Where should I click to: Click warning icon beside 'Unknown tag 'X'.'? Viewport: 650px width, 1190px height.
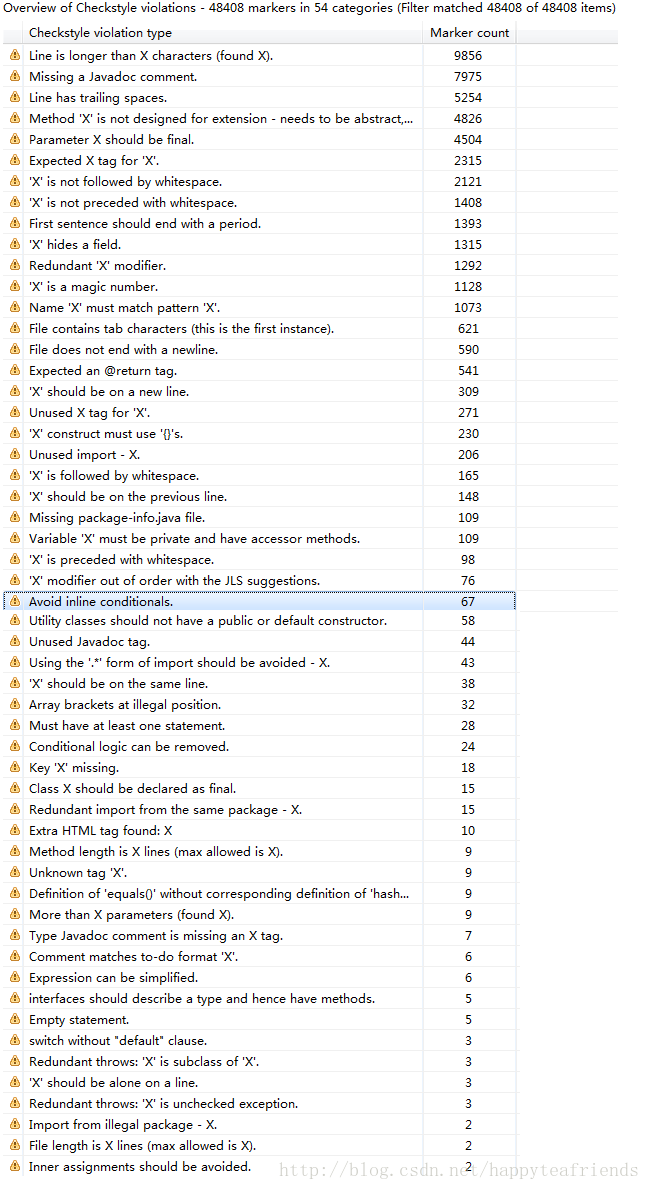(15, 872)
